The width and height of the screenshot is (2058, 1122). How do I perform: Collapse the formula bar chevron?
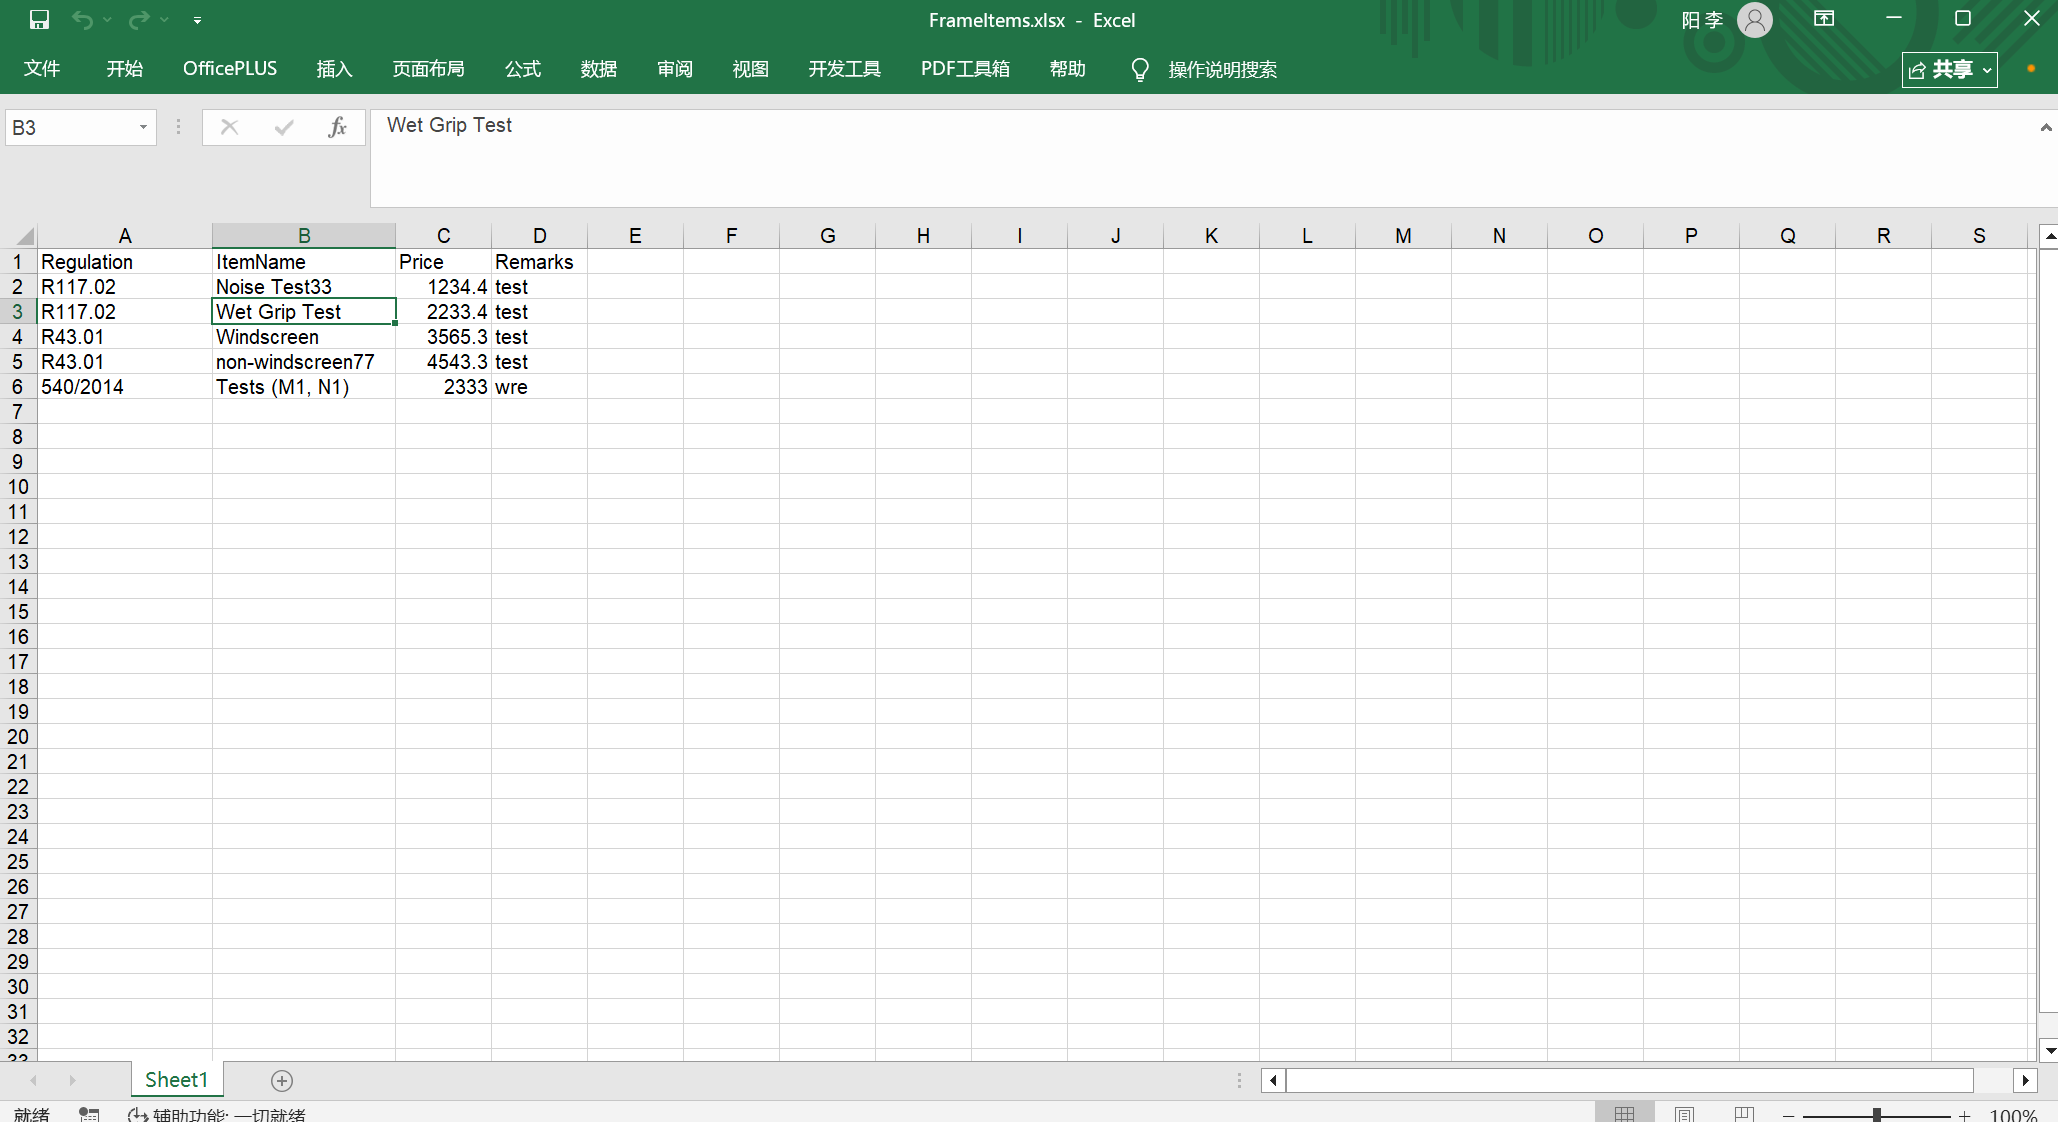pos(2045,127)
